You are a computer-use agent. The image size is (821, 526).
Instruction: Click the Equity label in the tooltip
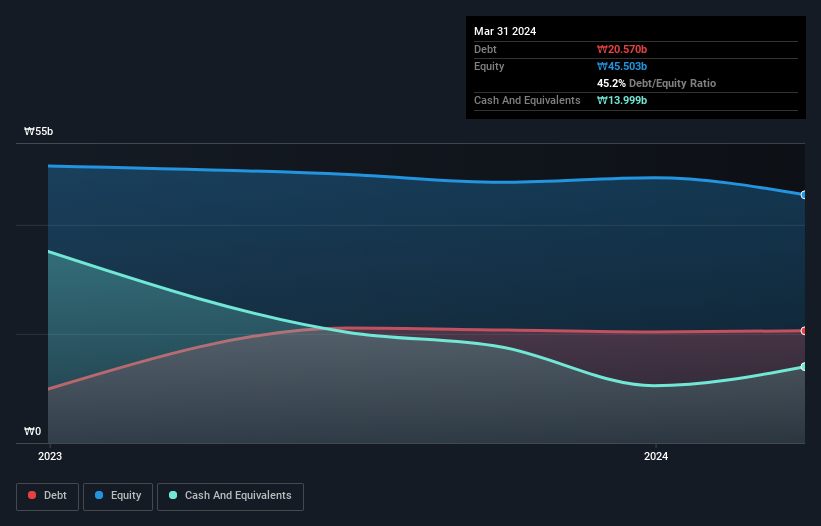tap(489, 66)
